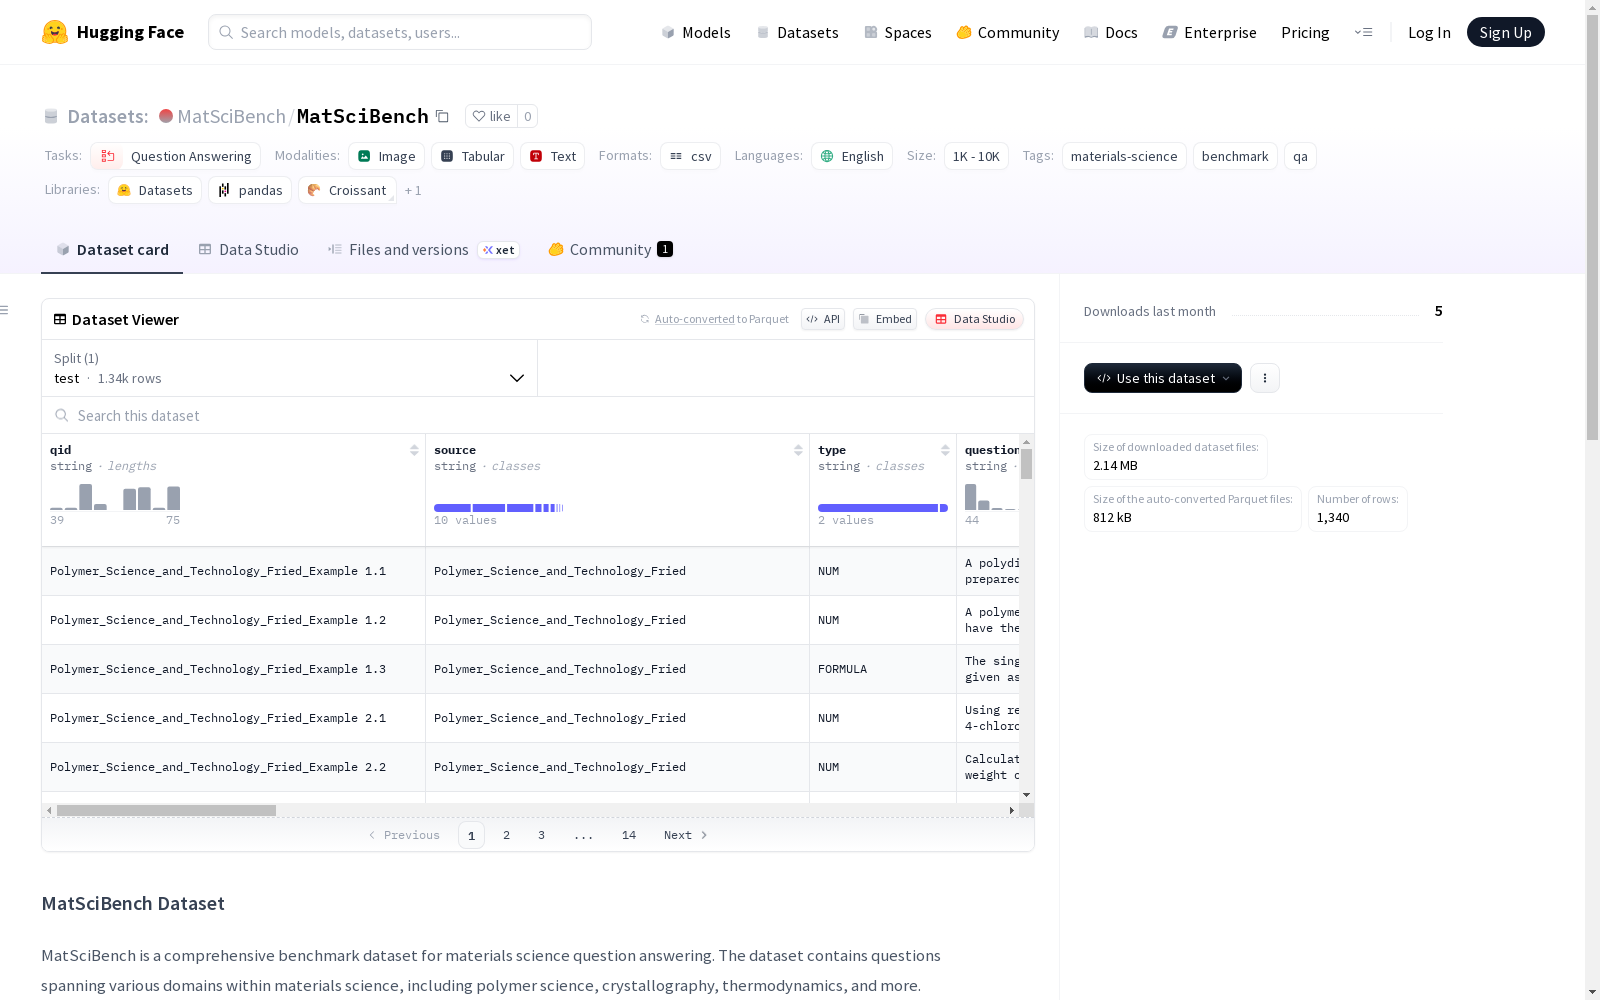The image size is (1600, 1000).
Task: Show the additional +1 libraries
Action: [x=413, y=190]
